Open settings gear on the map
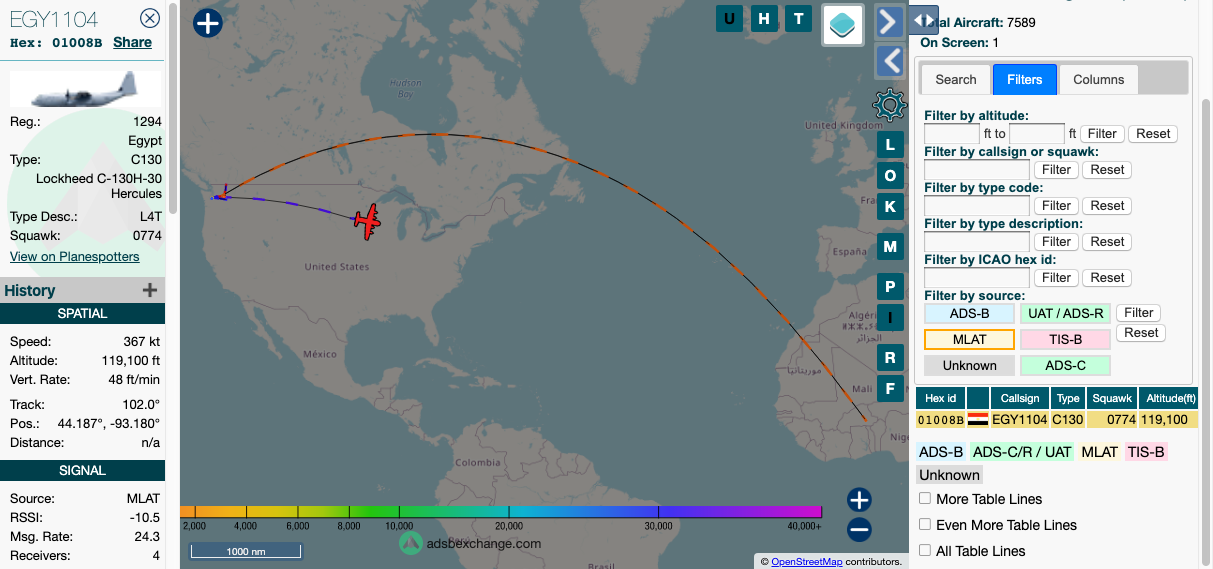Viewport: 1213px width, 569px height. click(890, 104)
